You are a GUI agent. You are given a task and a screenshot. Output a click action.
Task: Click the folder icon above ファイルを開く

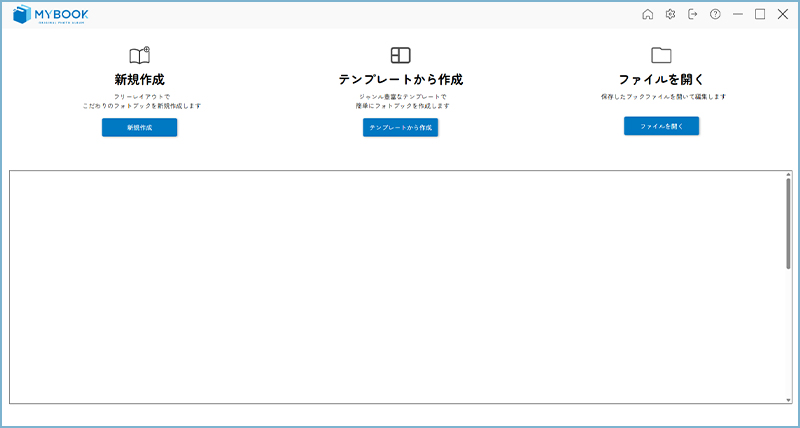point(661,55)
